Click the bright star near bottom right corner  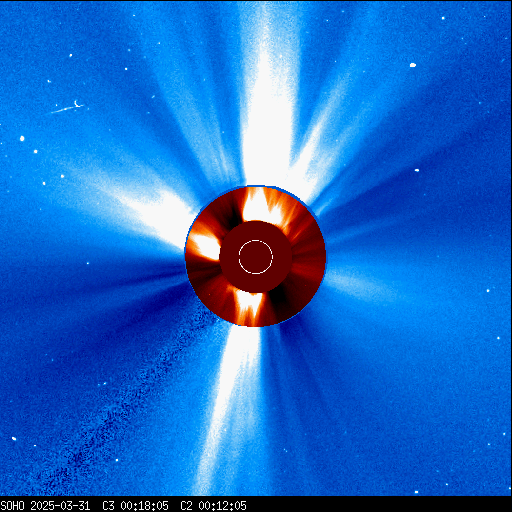coord(416,492)
